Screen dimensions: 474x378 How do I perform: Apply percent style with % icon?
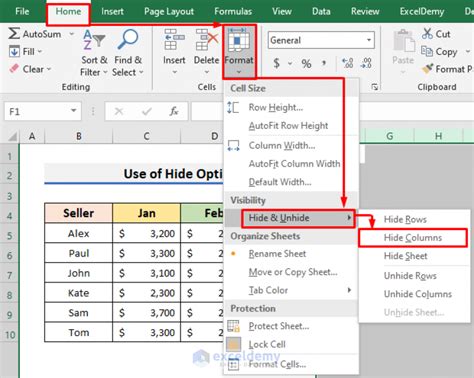click(306, 63)
